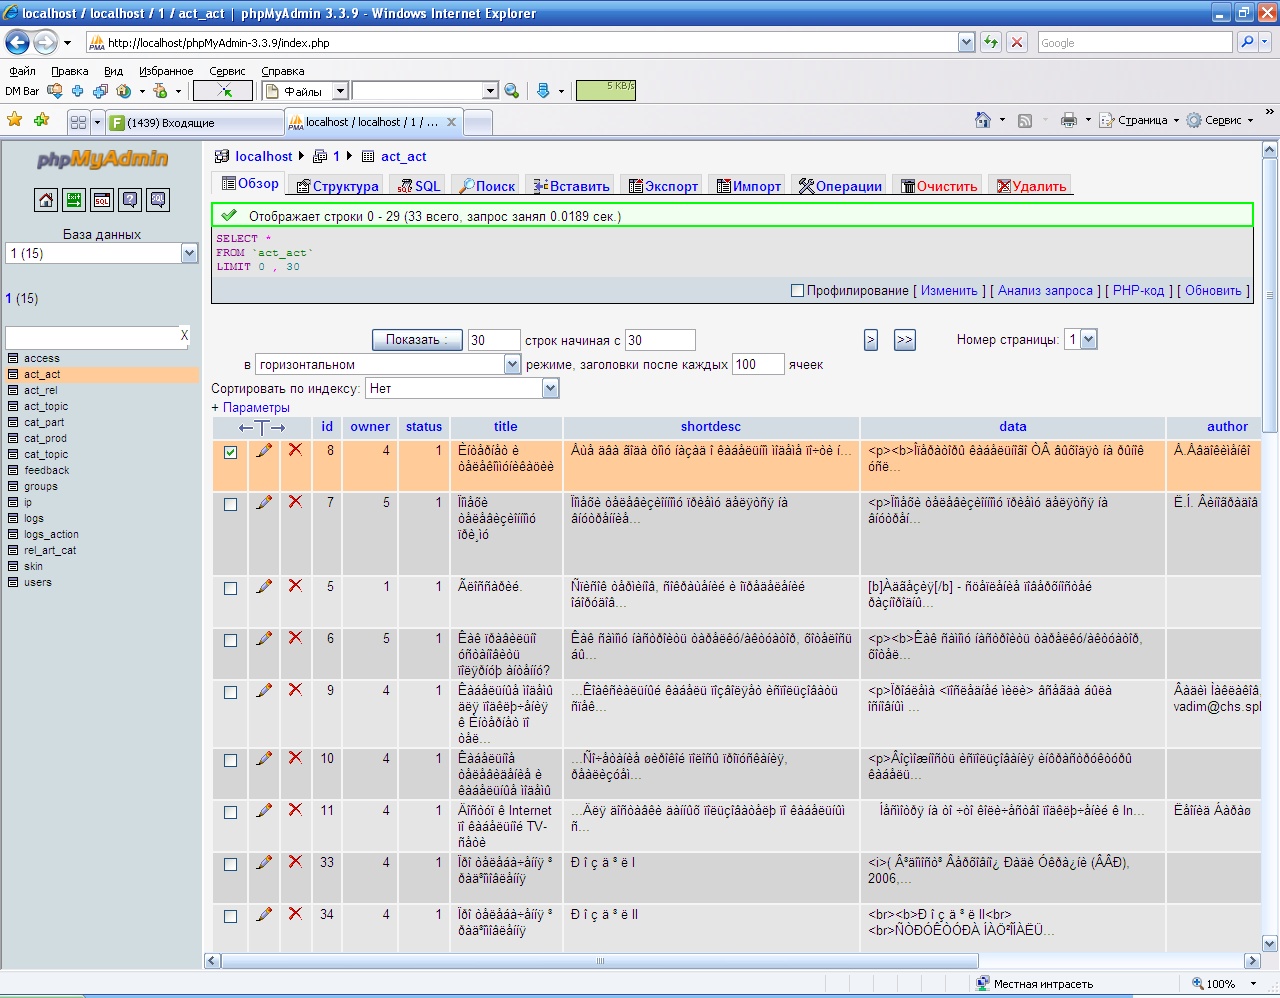Delete row with id 6 red cross
Screen dimensions: 1280x998
(295, 638)
